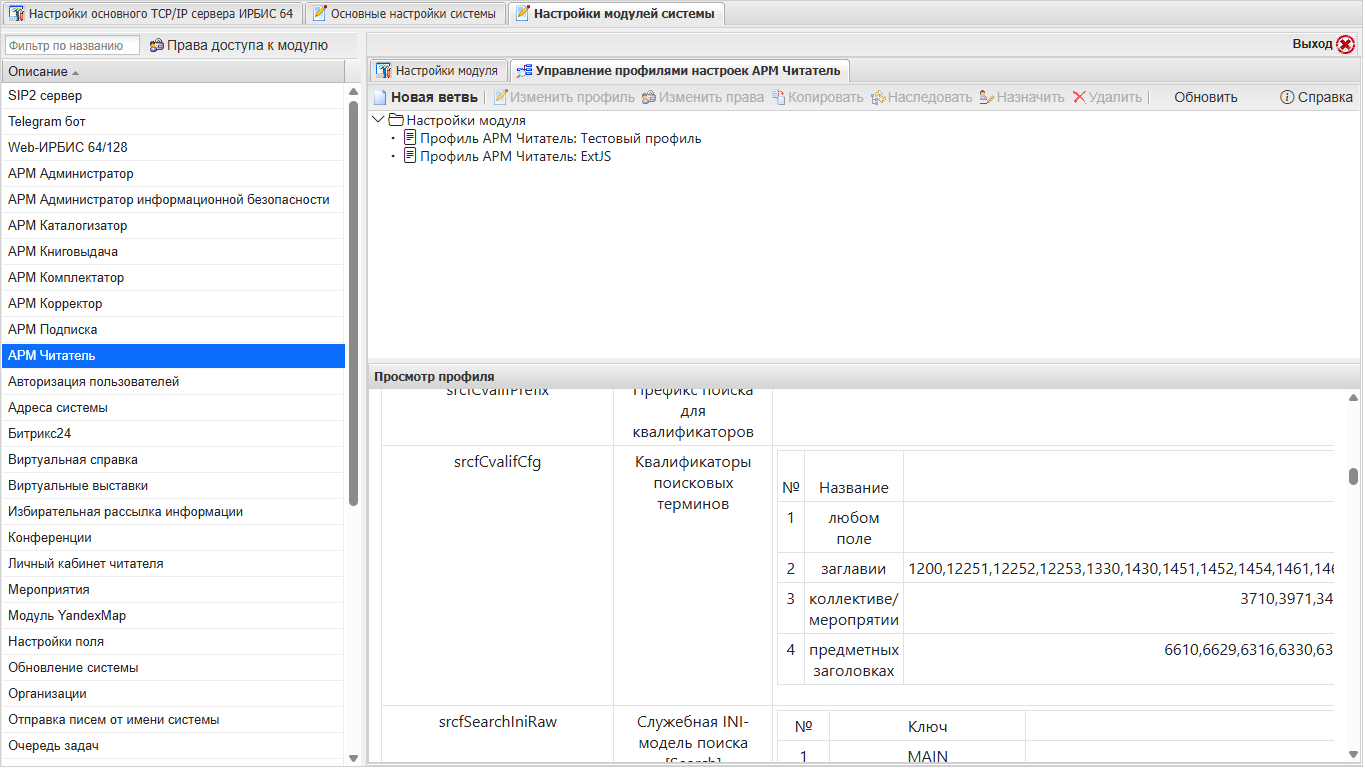This screenshot has height=768, width=1365.
Task: Switch to the Настройки модуля tab
Action: point(437,70)
